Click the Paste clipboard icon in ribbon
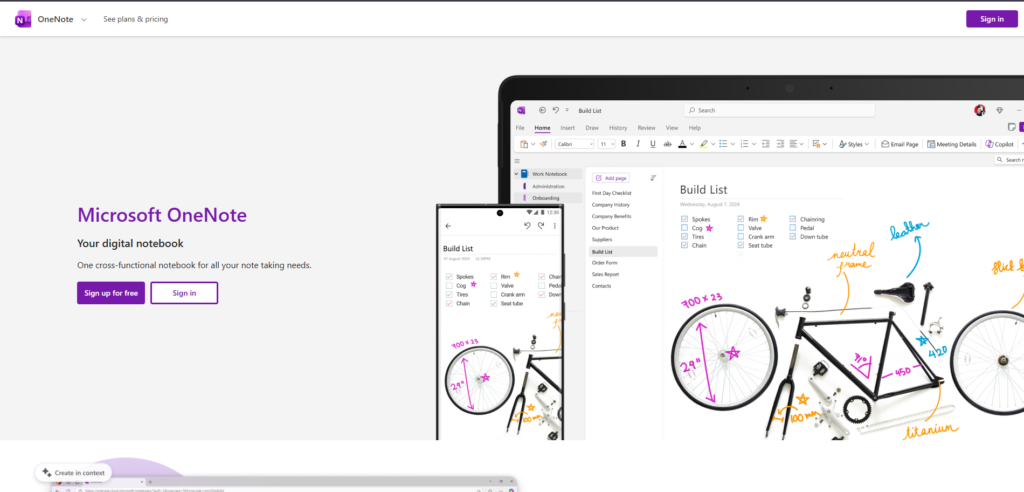The image size is (1024, 492). click(524, 144)
